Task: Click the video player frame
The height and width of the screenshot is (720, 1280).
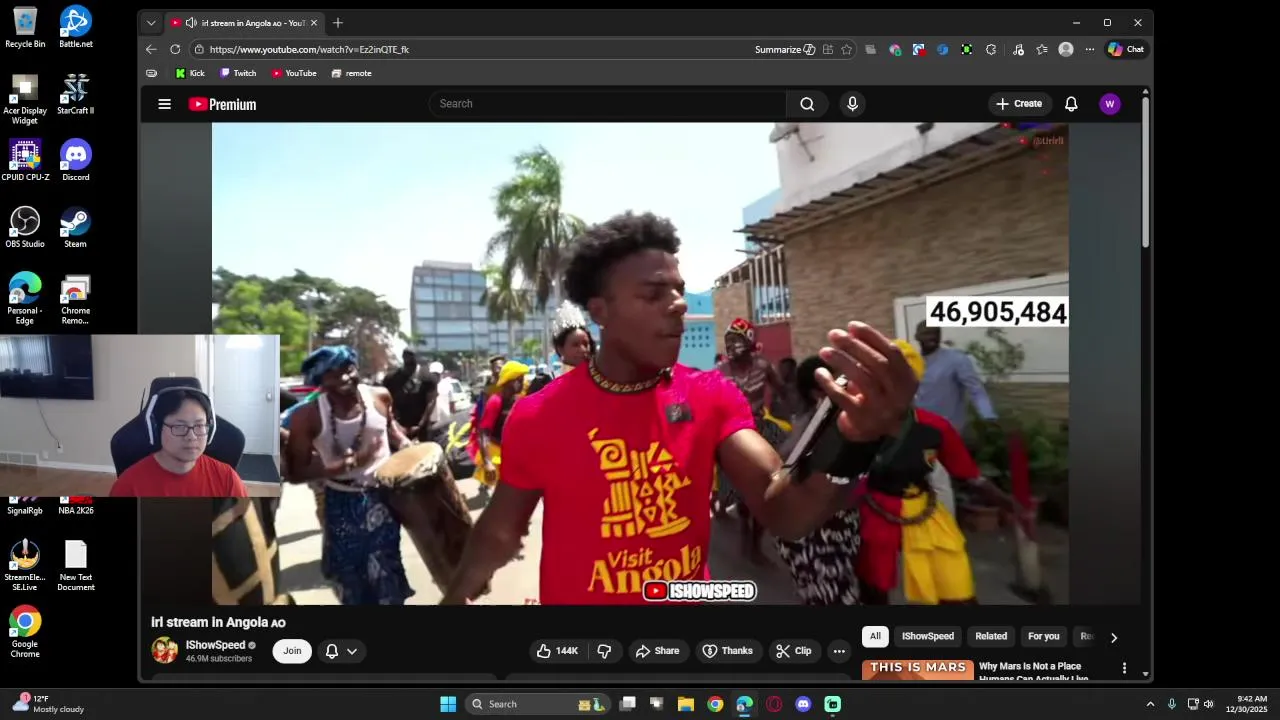Action: point(640,364)
